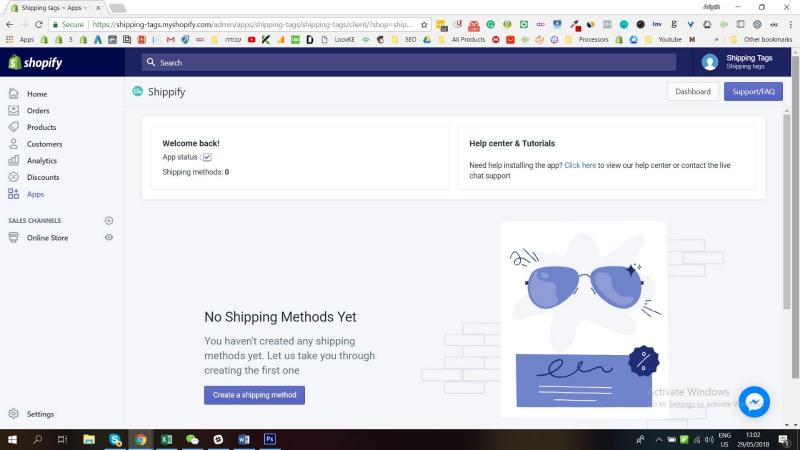800x450 pixels.
Task: Open Windows Start menu
Action: 12,439
